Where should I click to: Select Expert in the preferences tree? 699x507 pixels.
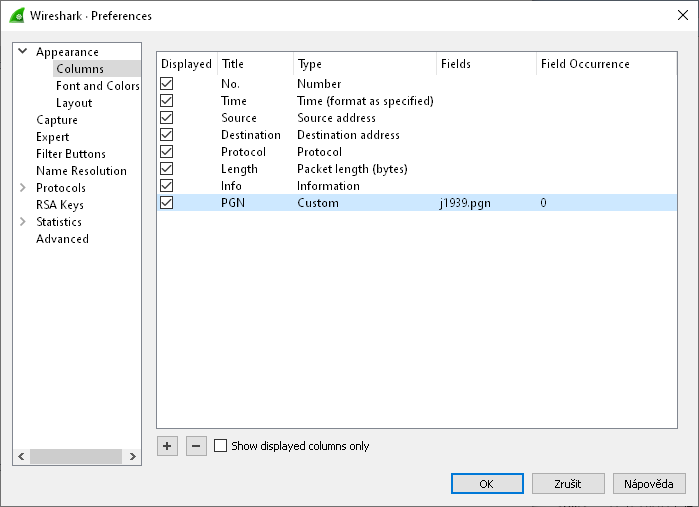point(53,137)
